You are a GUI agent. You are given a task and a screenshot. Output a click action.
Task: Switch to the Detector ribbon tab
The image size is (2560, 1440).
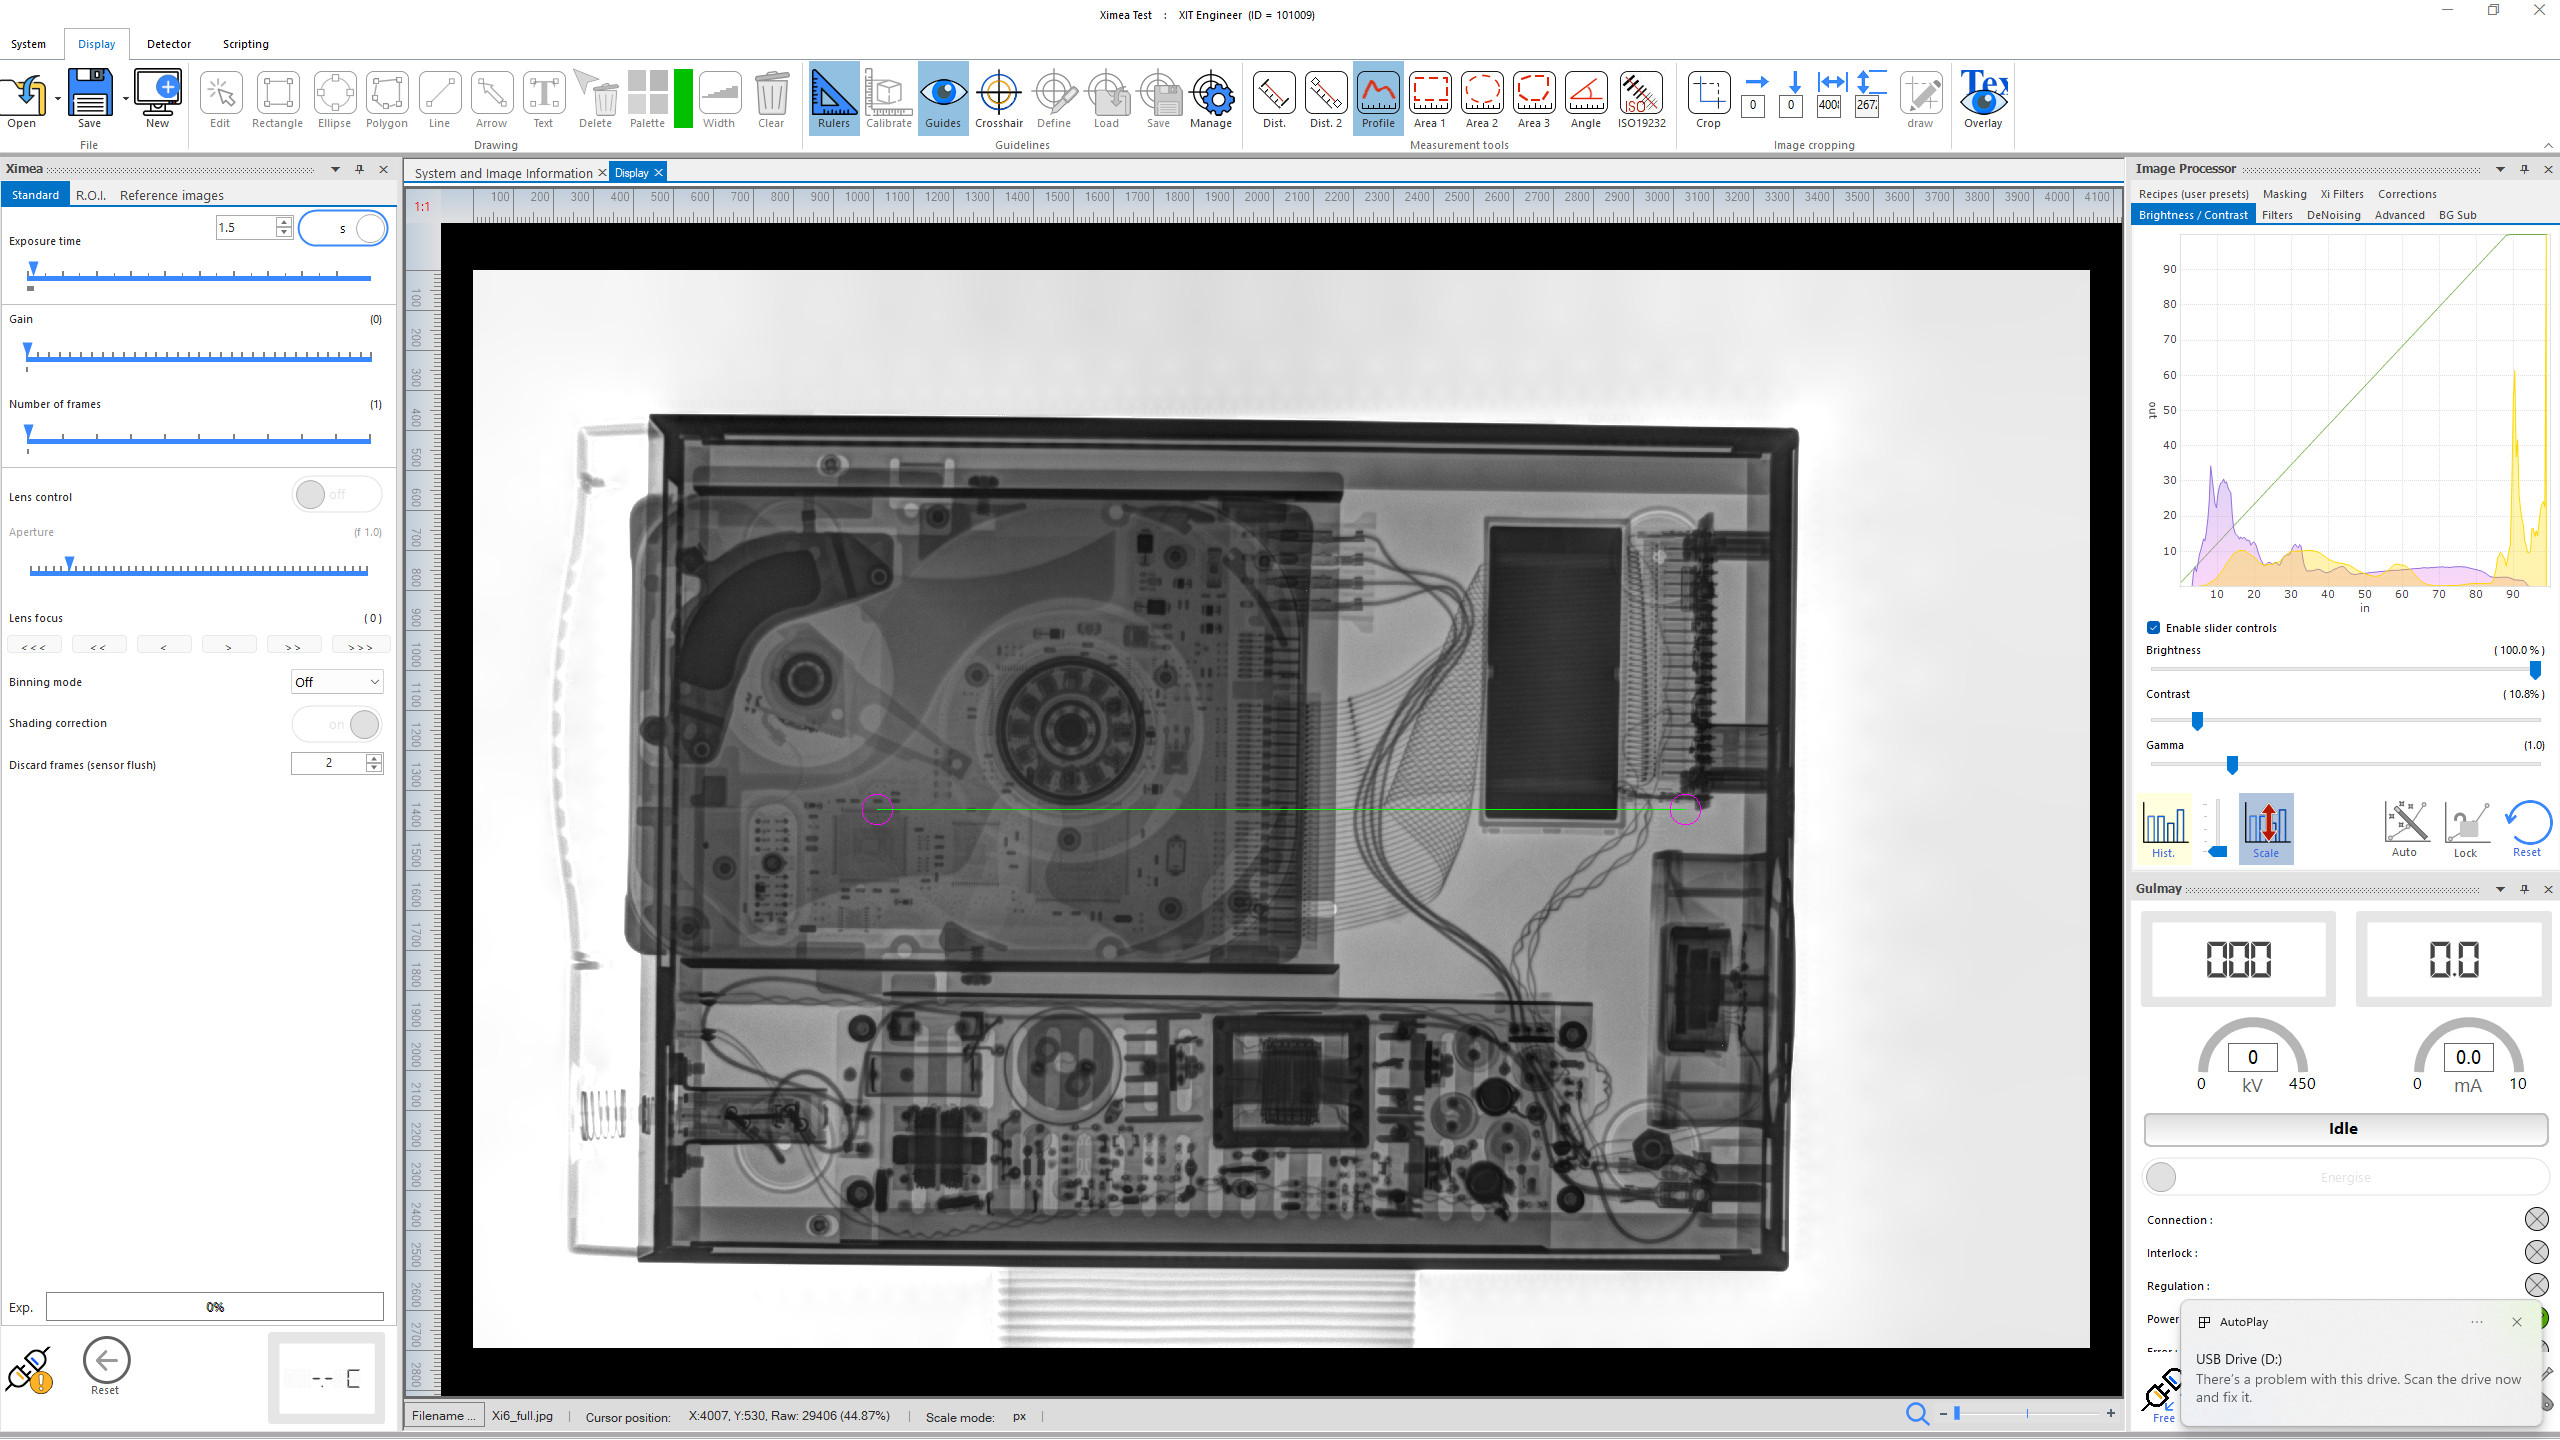[x=169, y=44]
